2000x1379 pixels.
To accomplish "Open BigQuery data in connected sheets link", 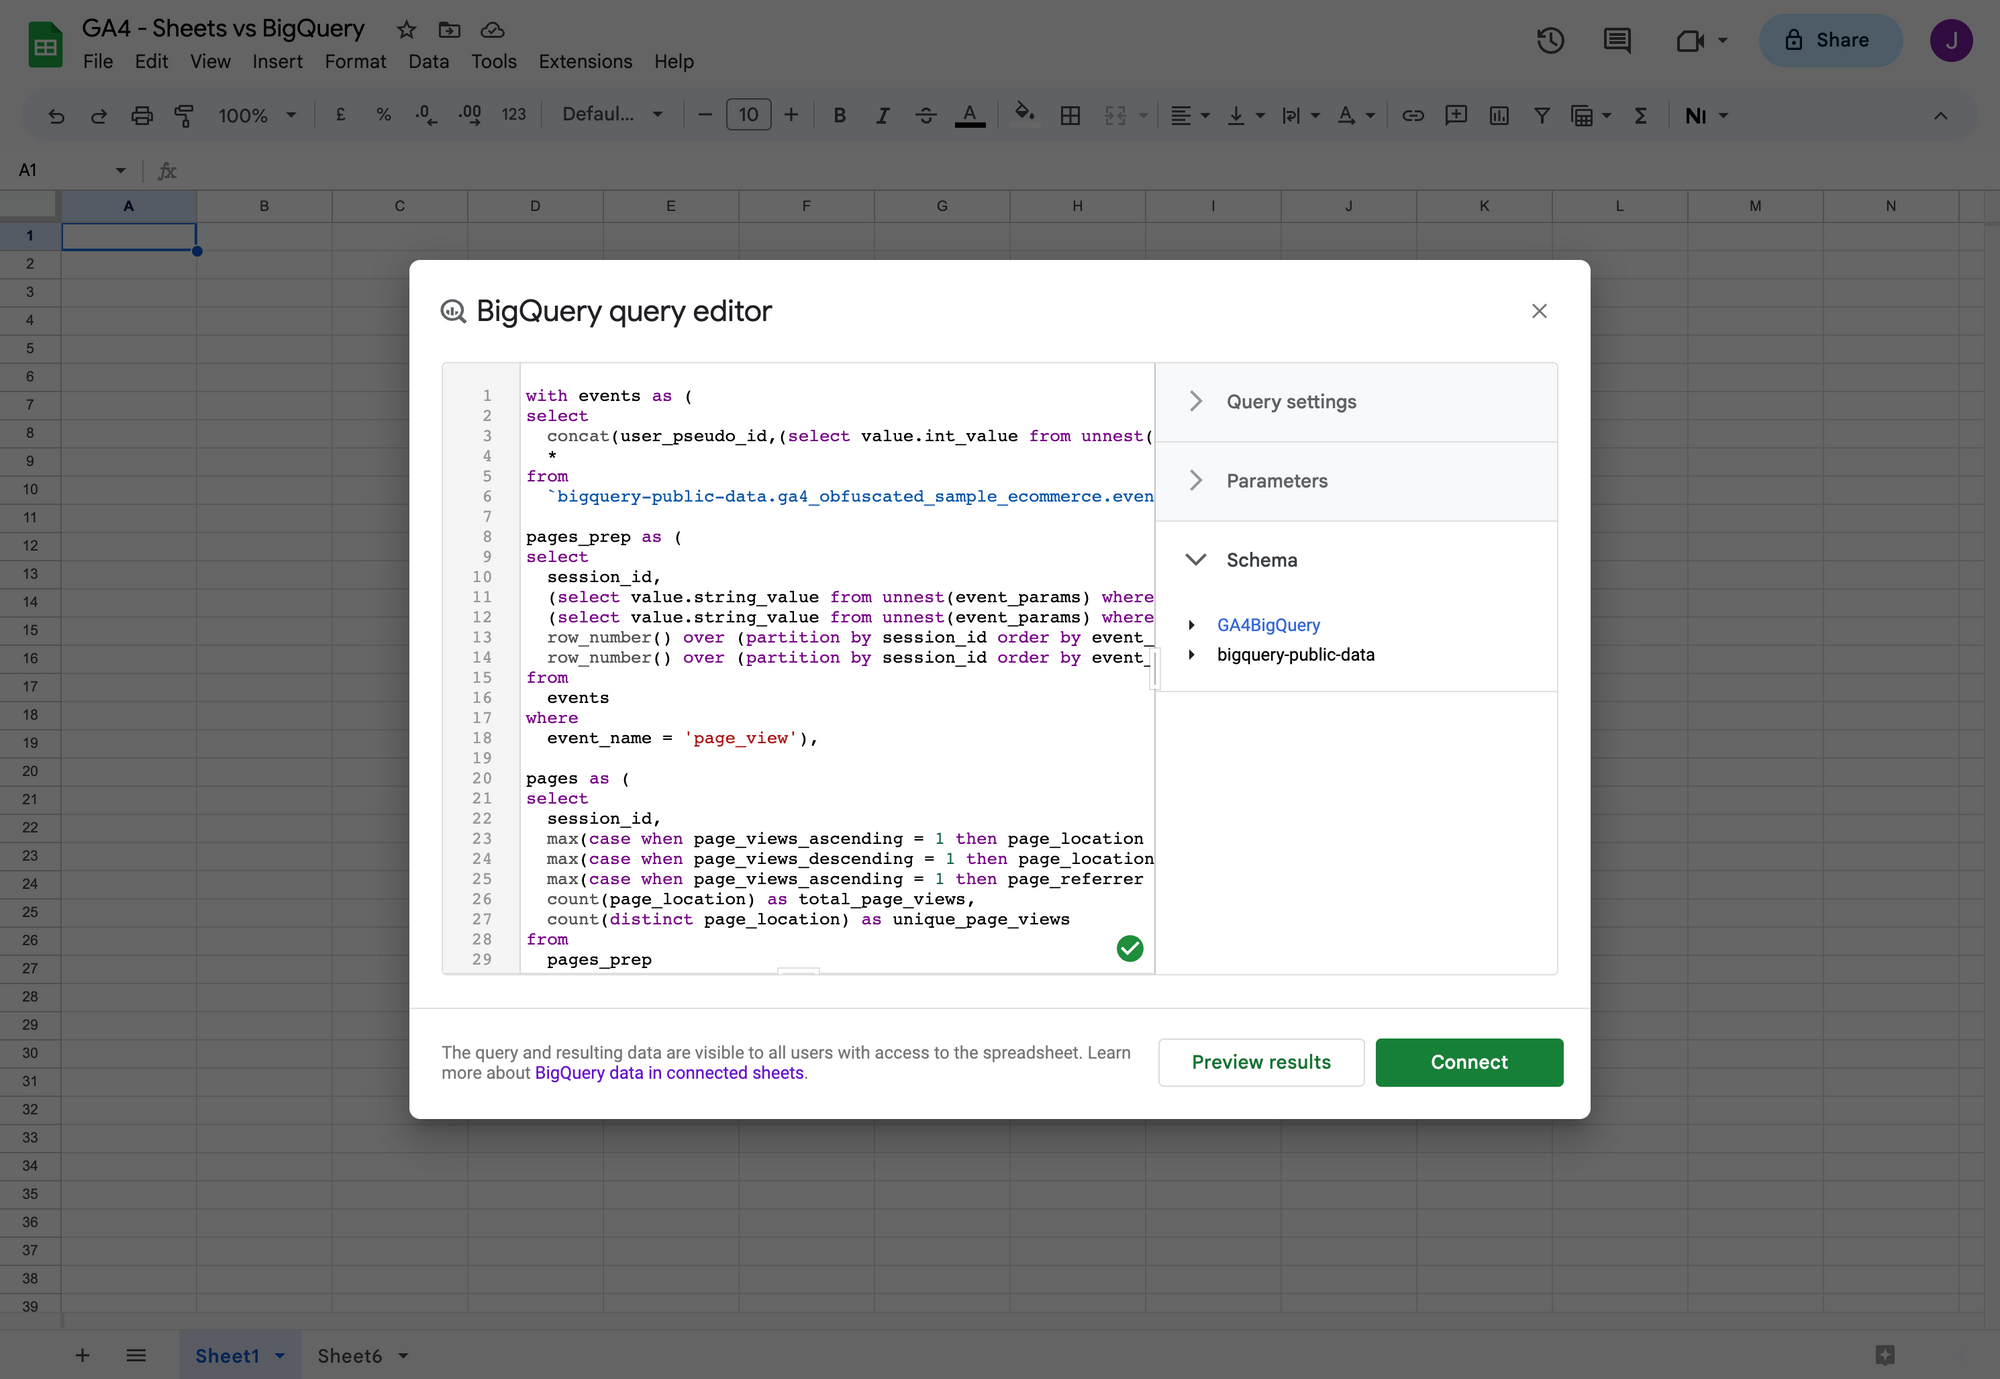I will pyautogui.click(x=669, y=1073).
